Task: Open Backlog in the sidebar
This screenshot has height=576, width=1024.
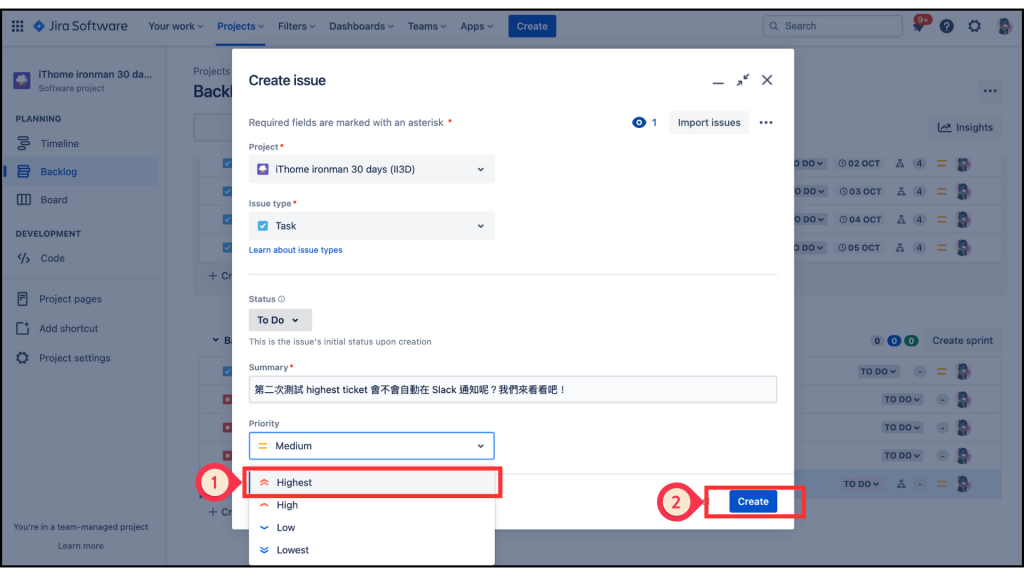Action: [81, 172]
